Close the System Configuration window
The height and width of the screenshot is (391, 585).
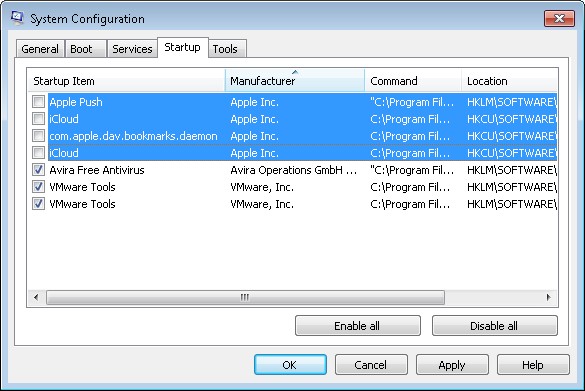point(559,18)
